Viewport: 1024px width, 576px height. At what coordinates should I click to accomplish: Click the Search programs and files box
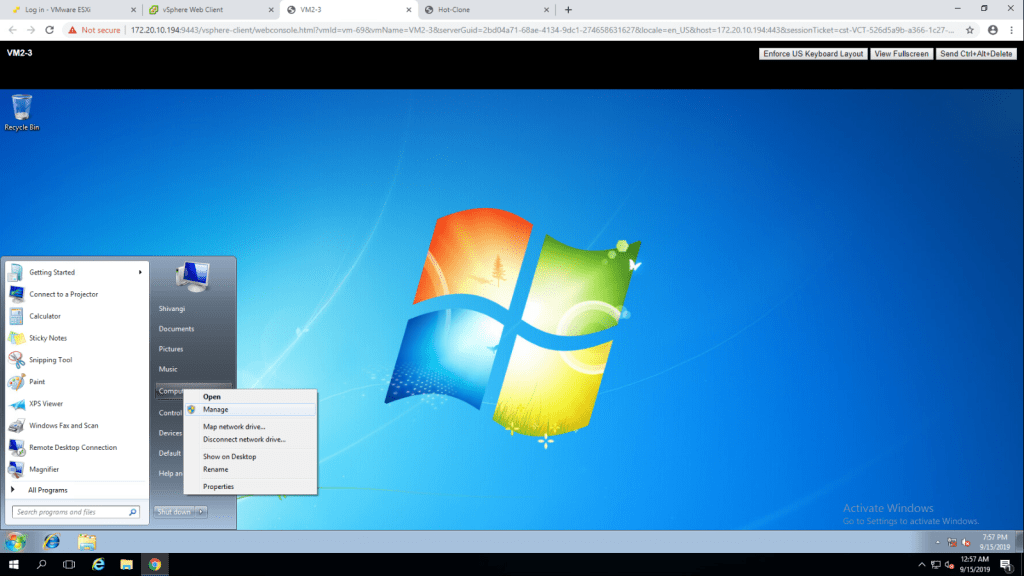(x=72, y=512)
